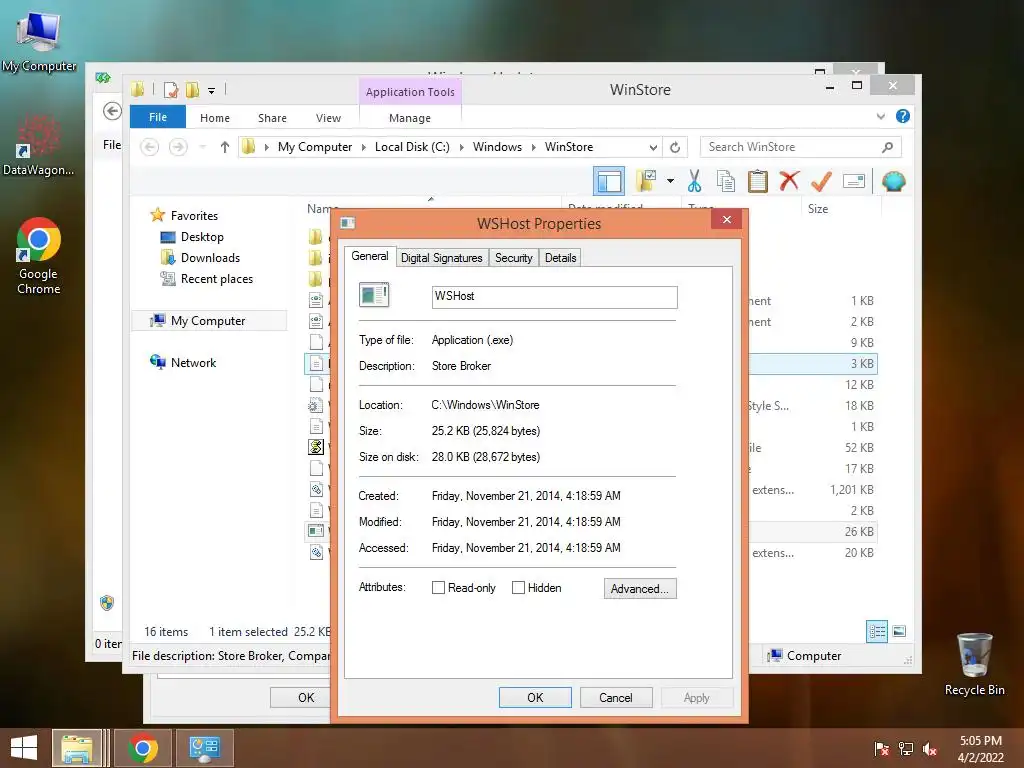The height and width of the screenshot is (768, 1024).
Task: Click the Copy pages icon
Action: point(726,181)
